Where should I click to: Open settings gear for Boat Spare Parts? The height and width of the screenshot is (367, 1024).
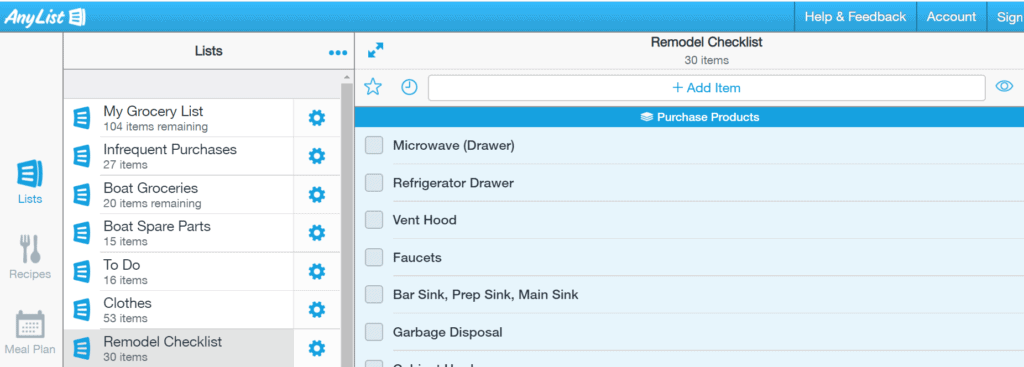pyautogui.click(x=317, y=233)
